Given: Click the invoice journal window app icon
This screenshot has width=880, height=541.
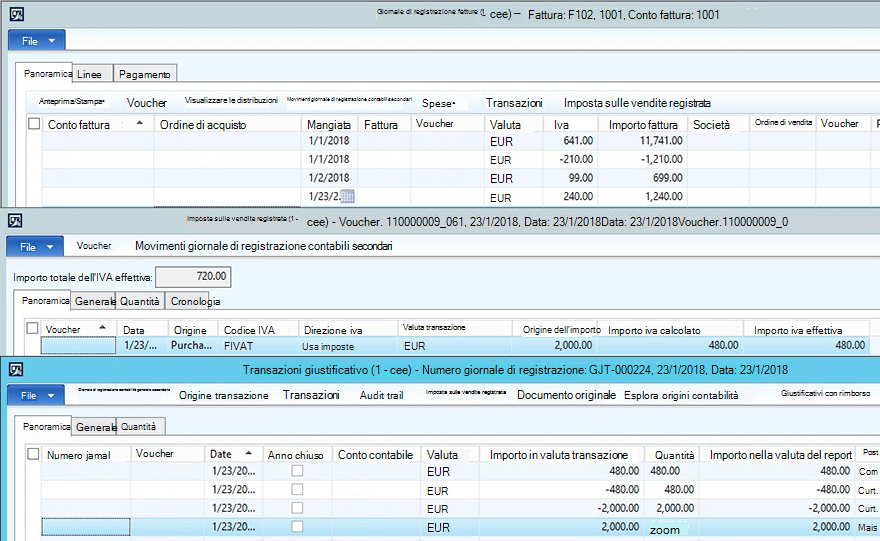Looking at the screenshot, I should [17, 14].
